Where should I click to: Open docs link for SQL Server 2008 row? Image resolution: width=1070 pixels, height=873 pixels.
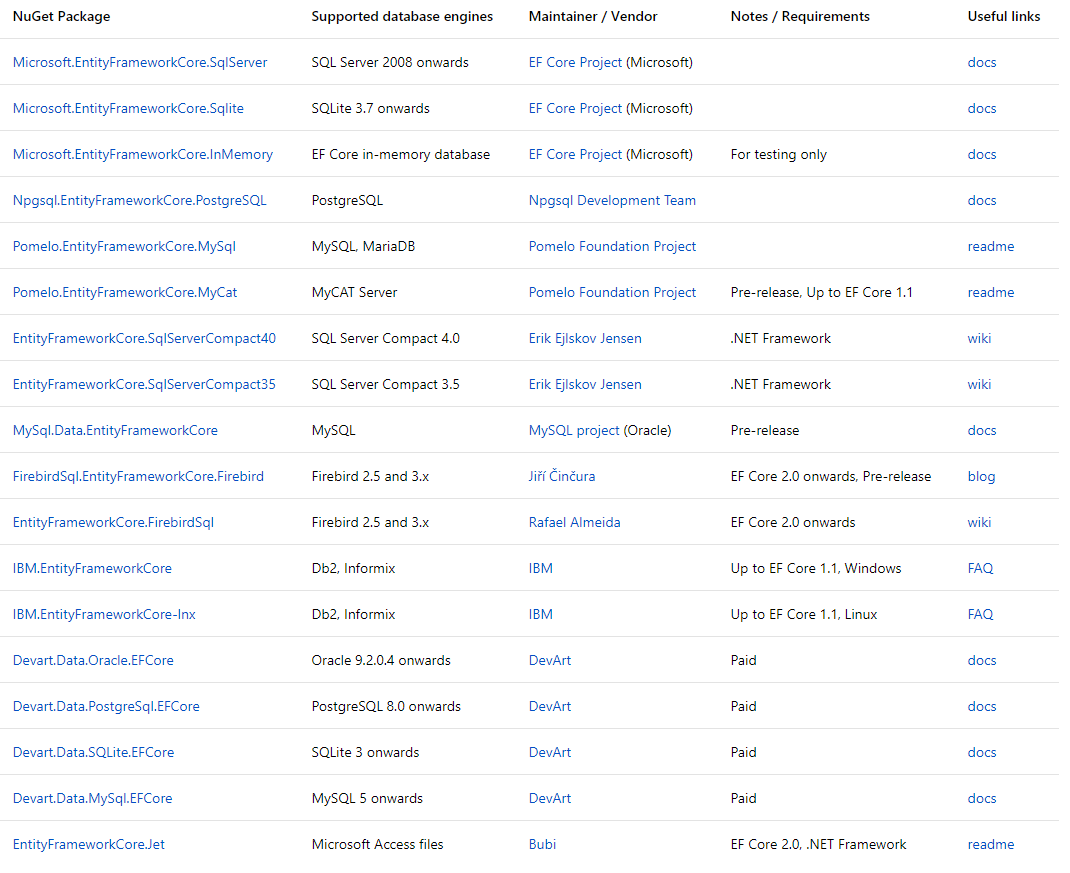click(x=981, y=62)
